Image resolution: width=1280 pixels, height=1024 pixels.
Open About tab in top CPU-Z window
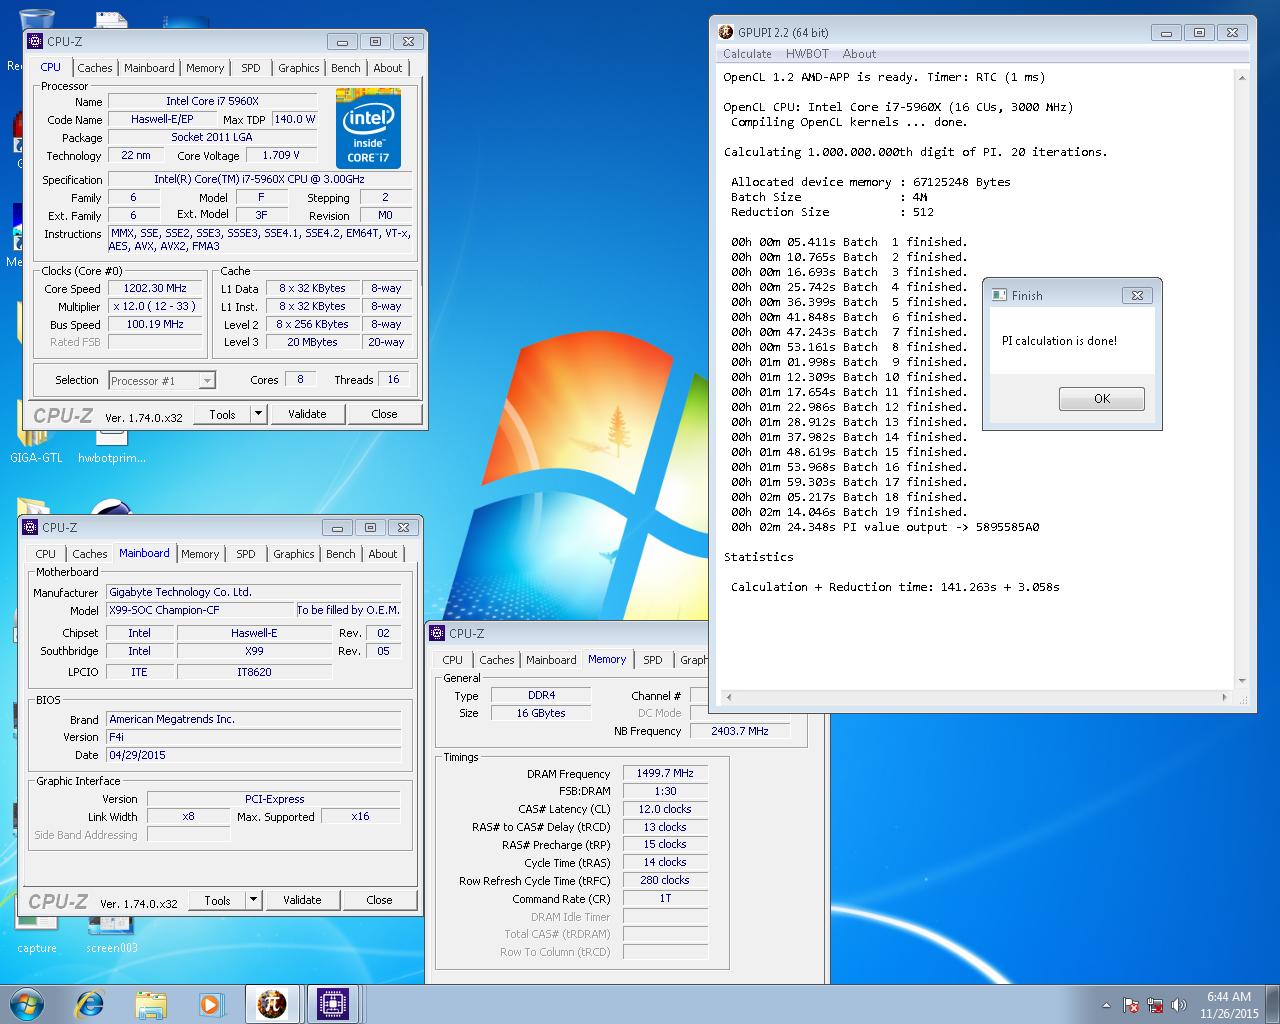[x=388, y=68]
